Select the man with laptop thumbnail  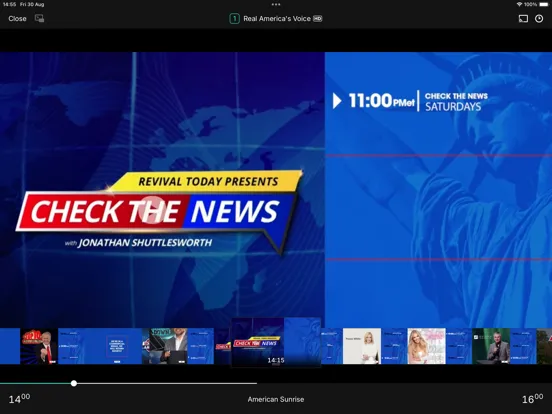165,346
